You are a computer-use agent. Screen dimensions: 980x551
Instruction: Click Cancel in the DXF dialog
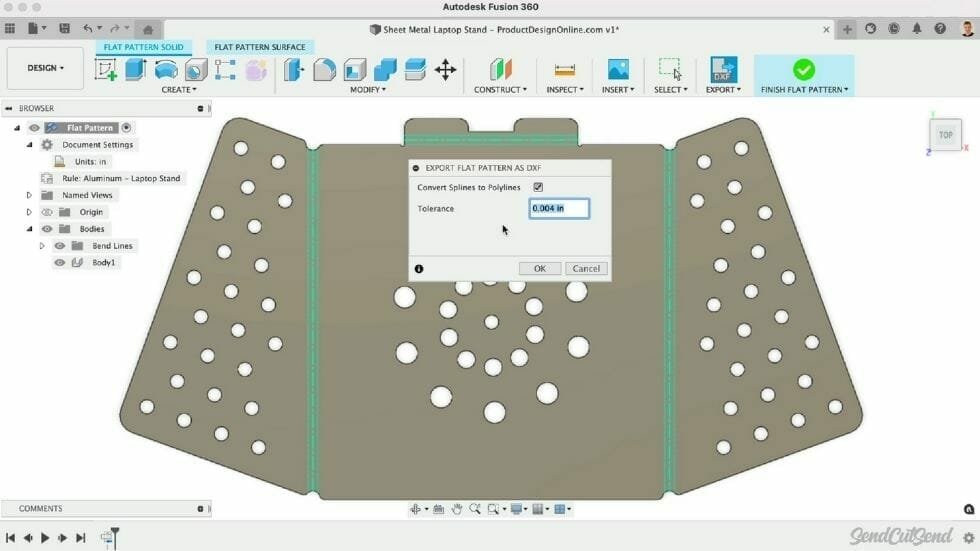coord(586,268)
